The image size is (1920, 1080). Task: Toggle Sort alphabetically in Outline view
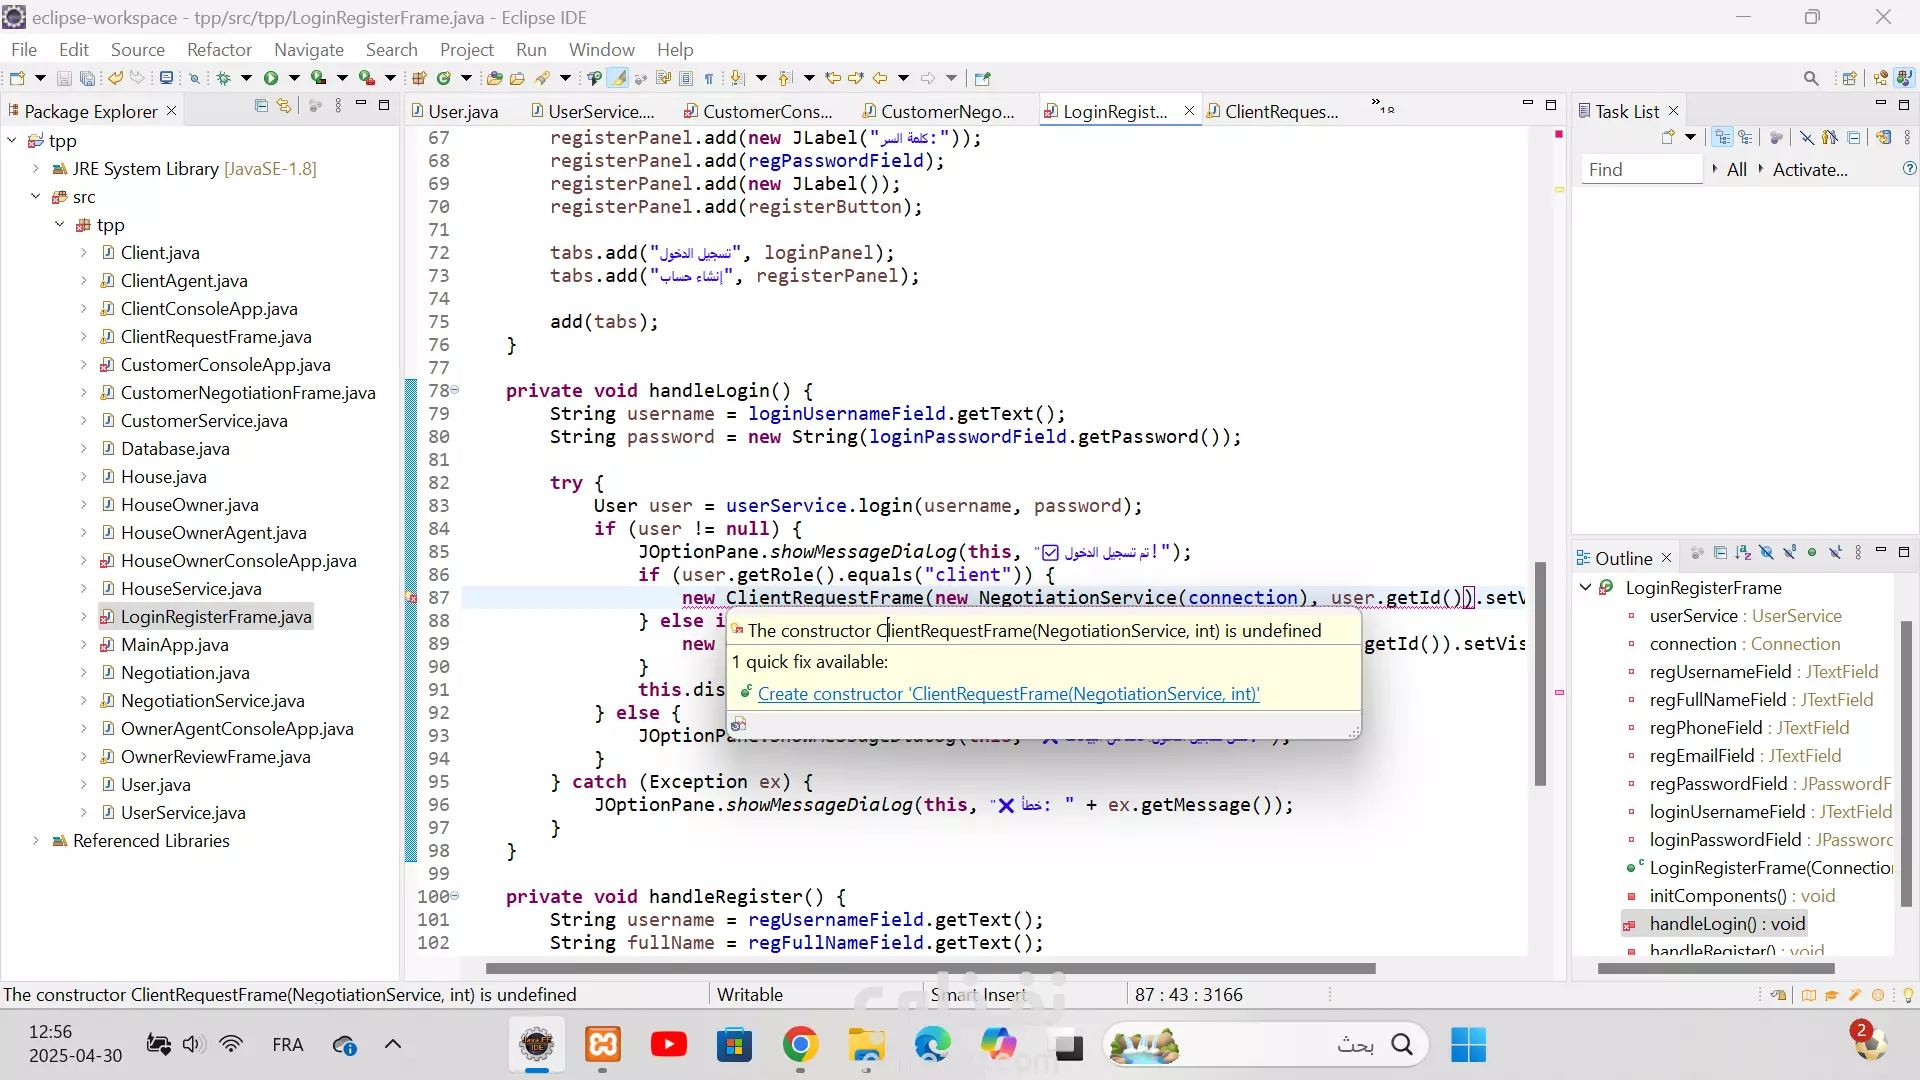click(x=1743, y=552)
